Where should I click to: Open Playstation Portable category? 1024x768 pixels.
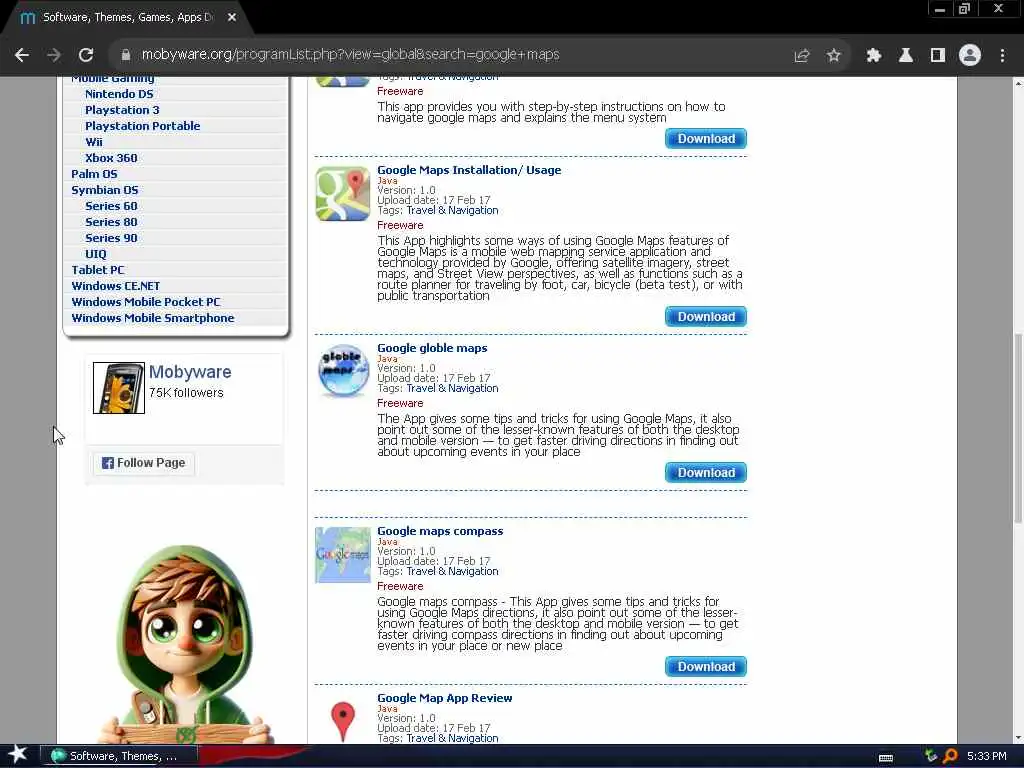click(142, 126)
